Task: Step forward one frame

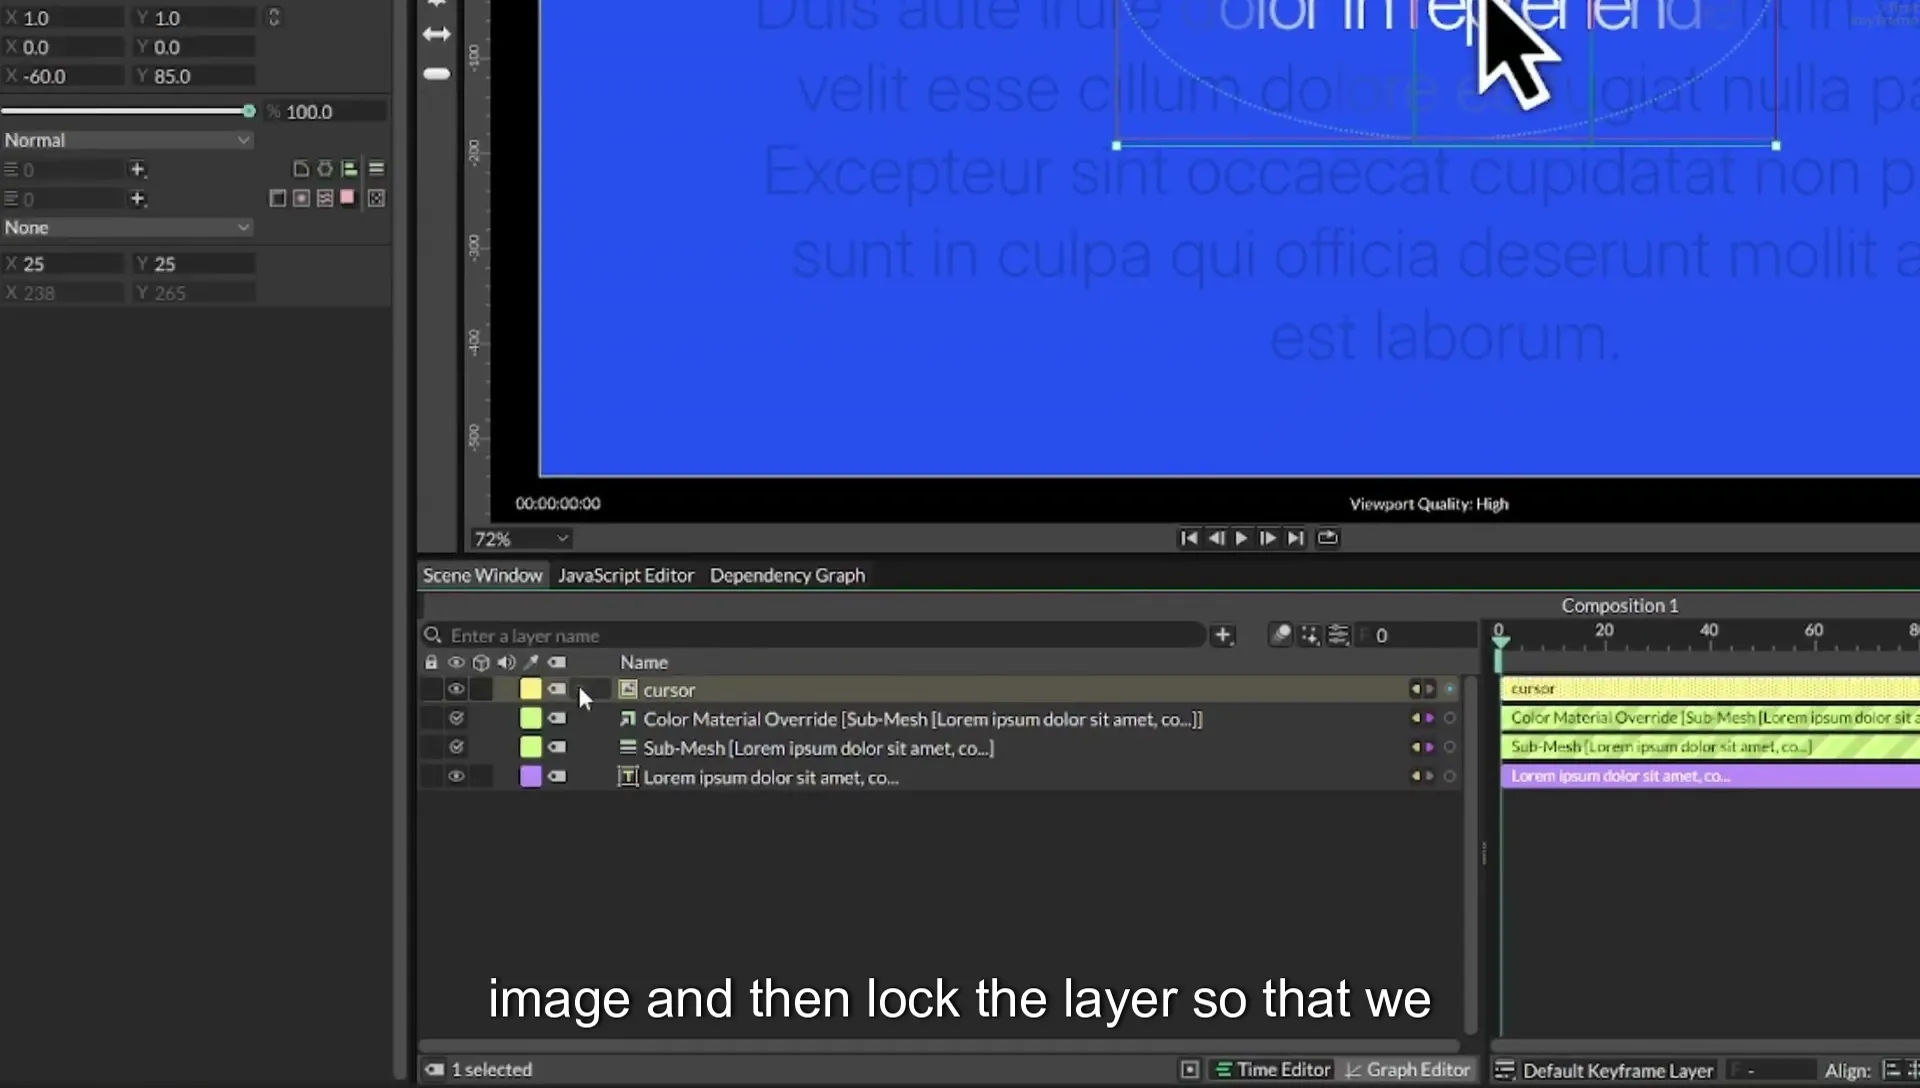Action: 1268,538
